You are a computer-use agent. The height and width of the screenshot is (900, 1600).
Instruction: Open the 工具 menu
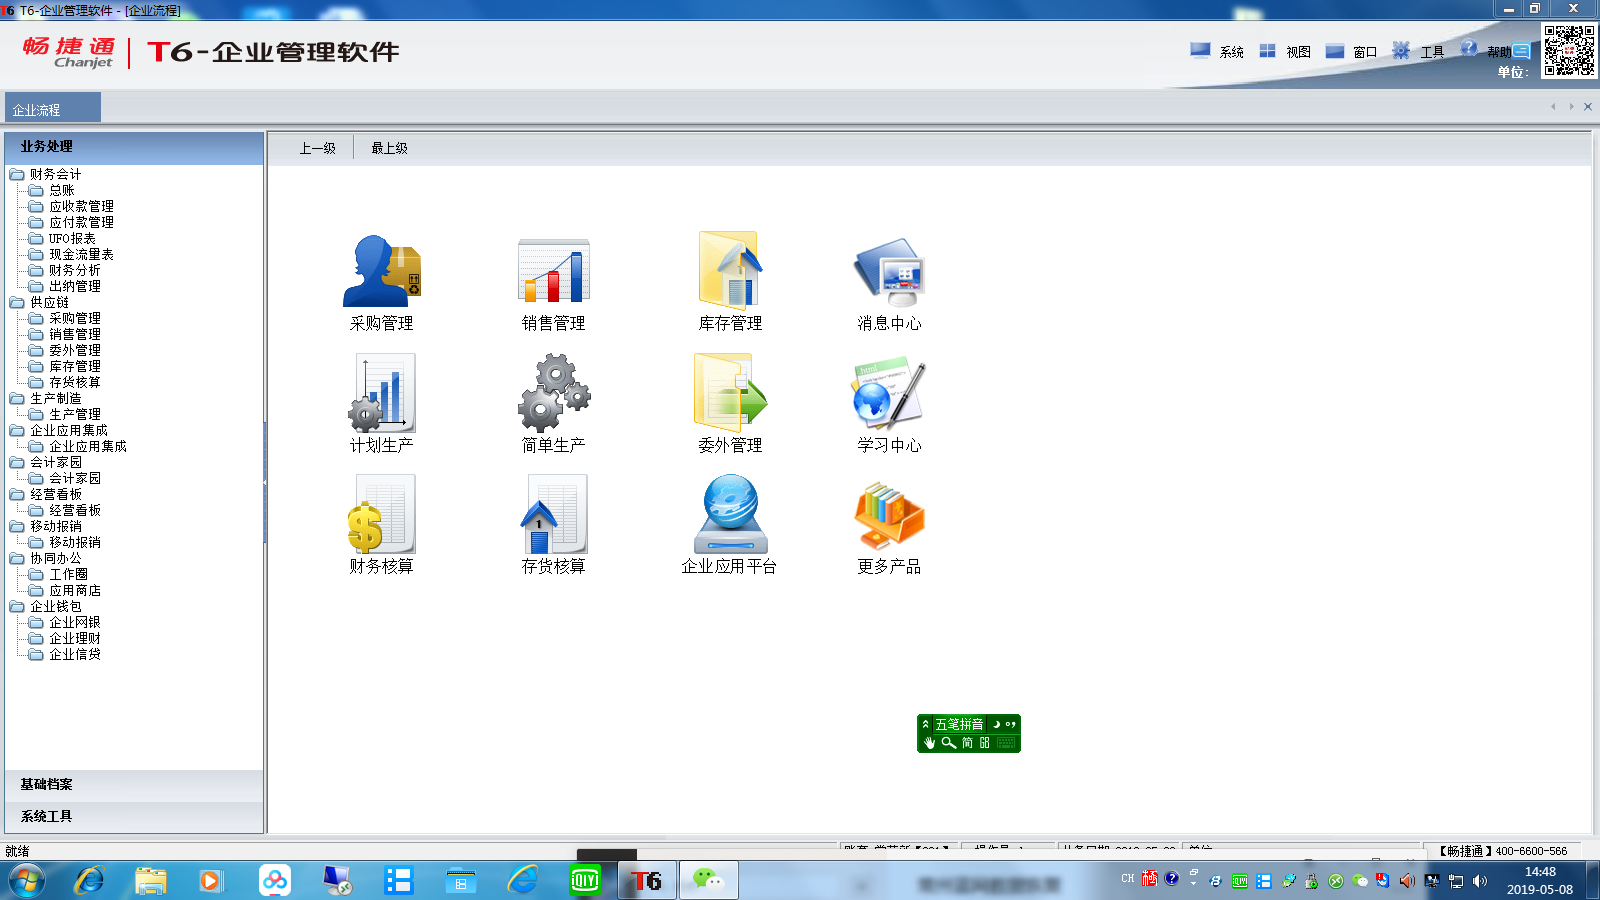point(1418,51)
